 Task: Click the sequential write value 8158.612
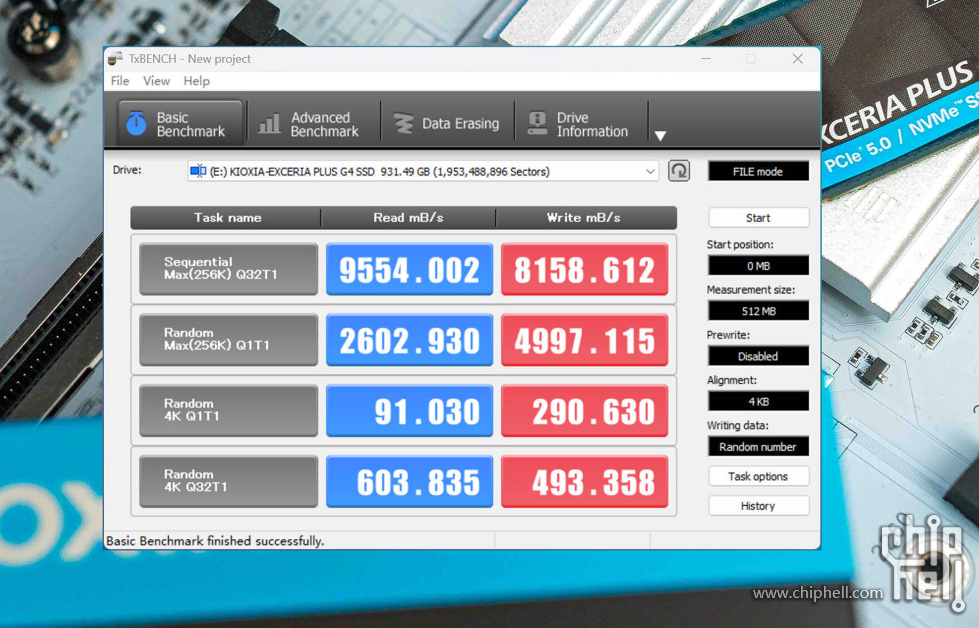[584, 269]
